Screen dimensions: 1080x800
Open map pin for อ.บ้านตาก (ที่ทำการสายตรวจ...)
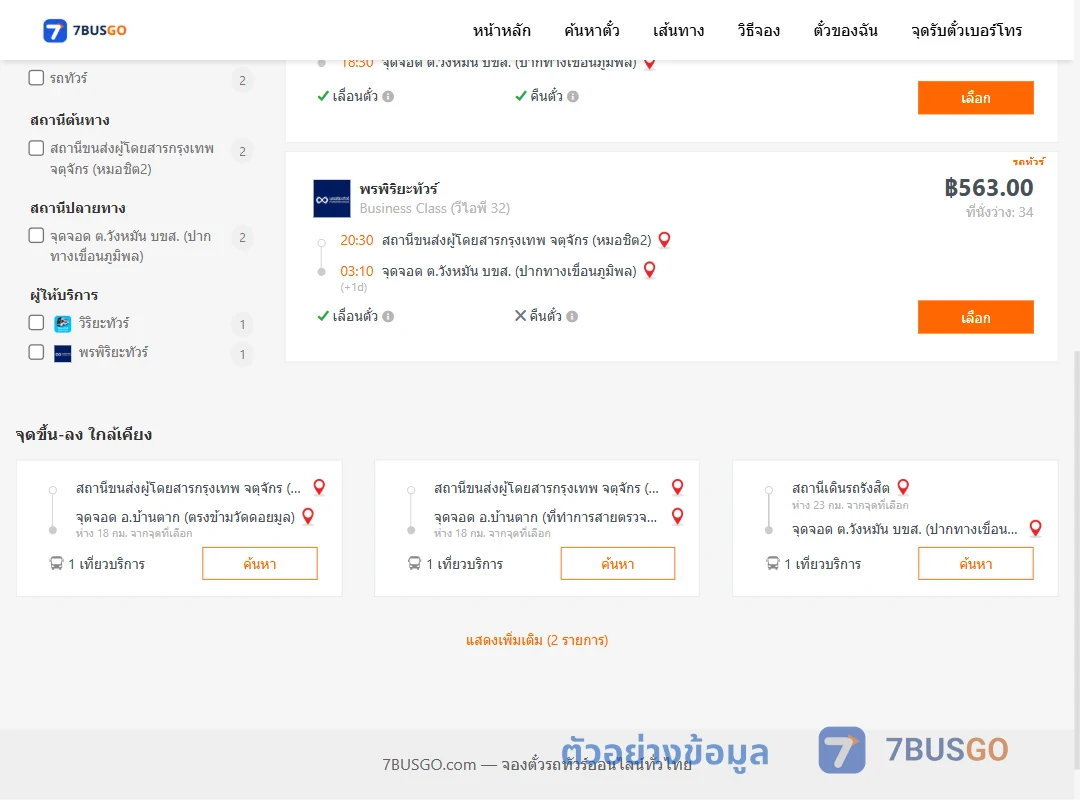pos(678,516)
